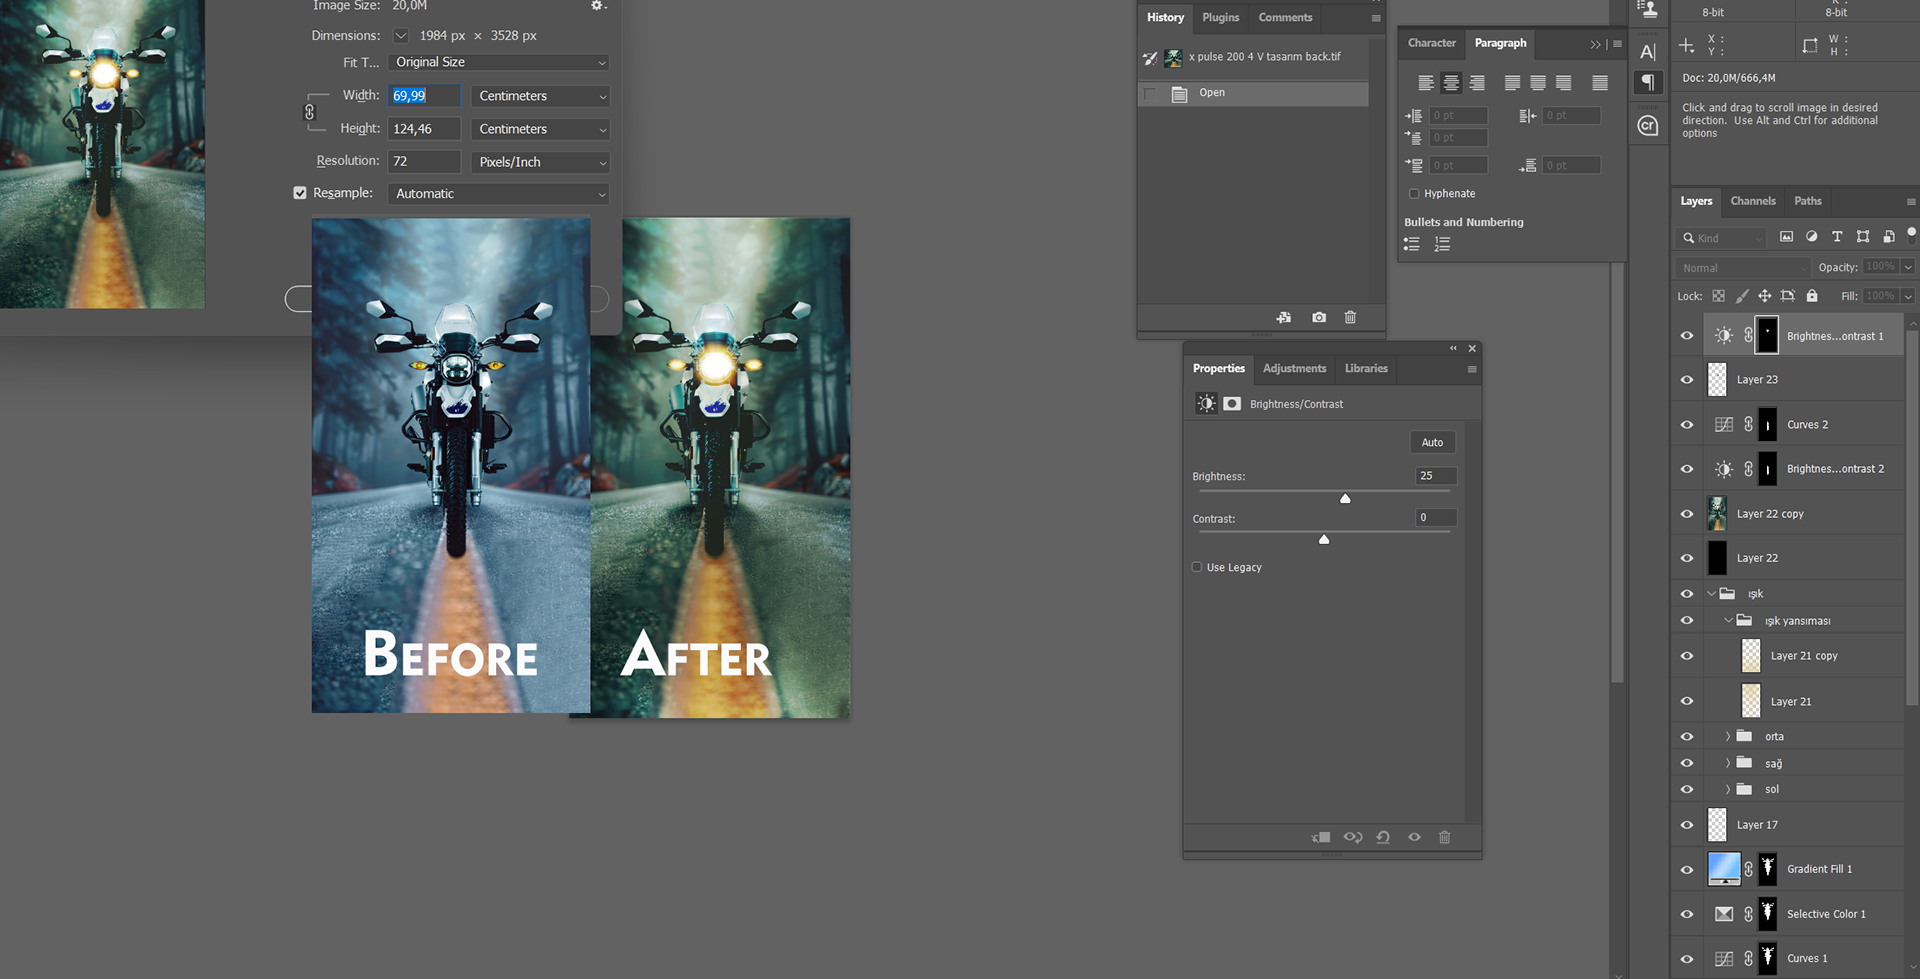Toggle adjustment visibility eye in Properties footer
The width and height of the screenshot is (1920, 979).
[1414, 837]
